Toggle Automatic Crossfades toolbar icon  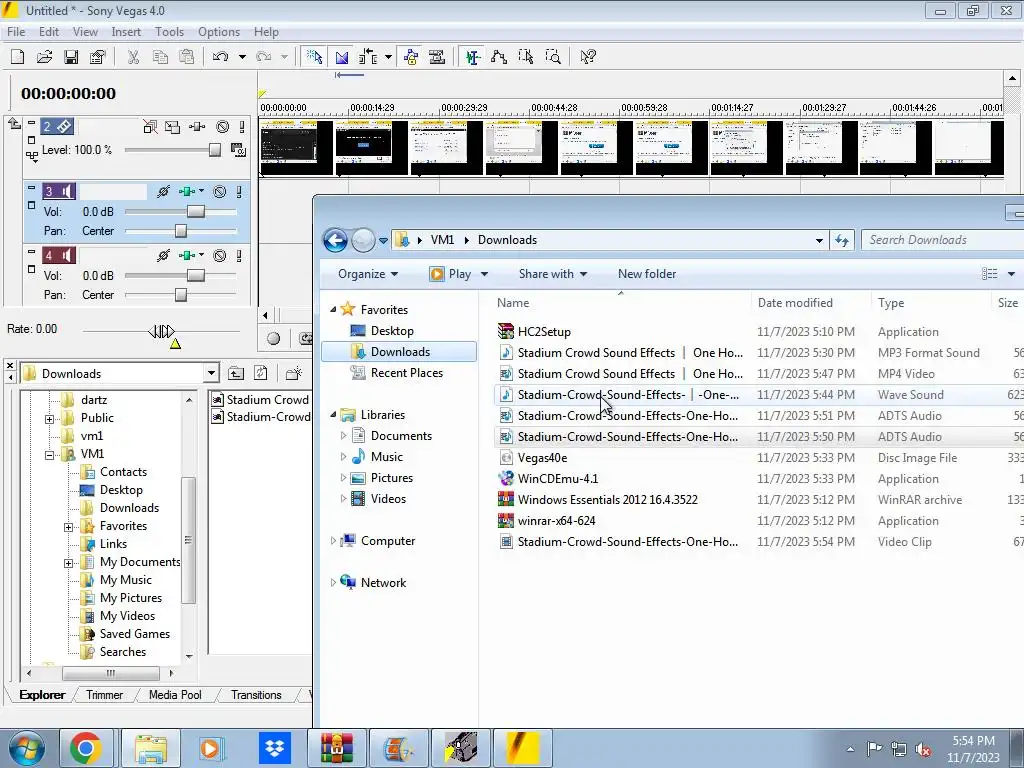coord(342,57)
